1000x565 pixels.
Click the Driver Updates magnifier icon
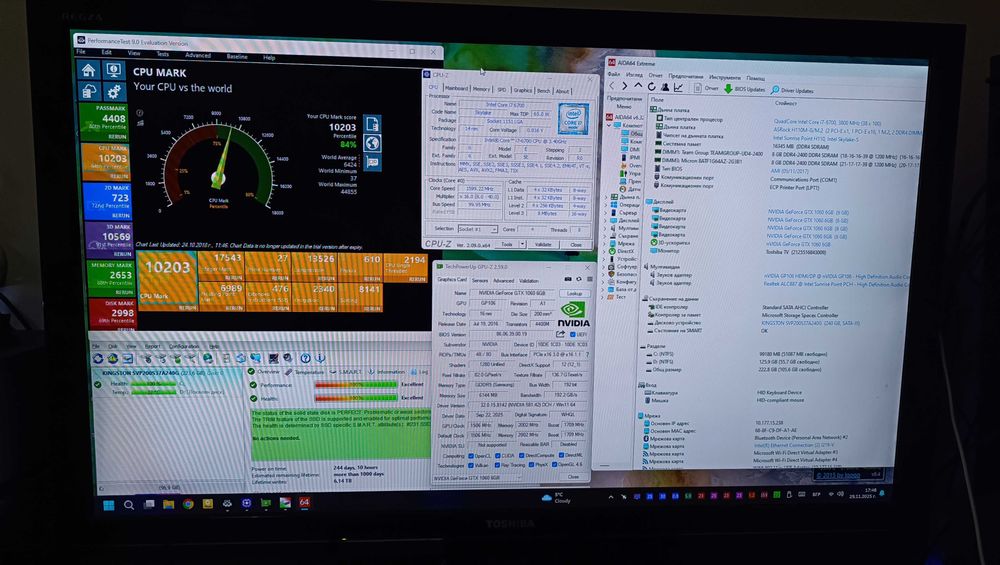click(775, 91)
